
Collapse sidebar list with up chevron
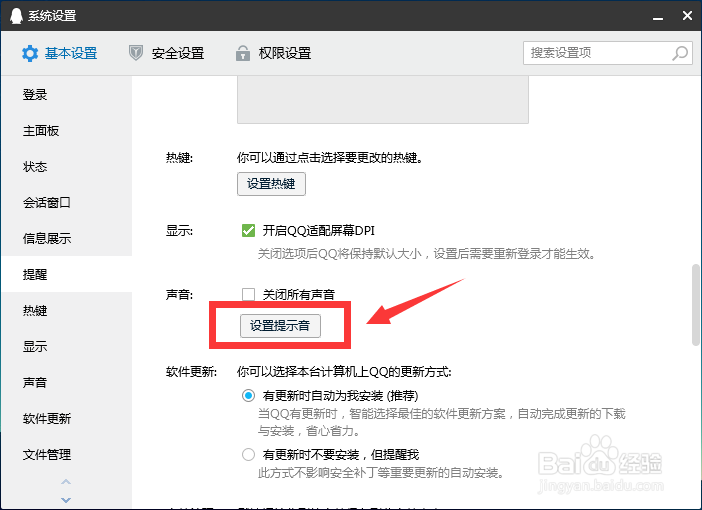coord(66,482)
